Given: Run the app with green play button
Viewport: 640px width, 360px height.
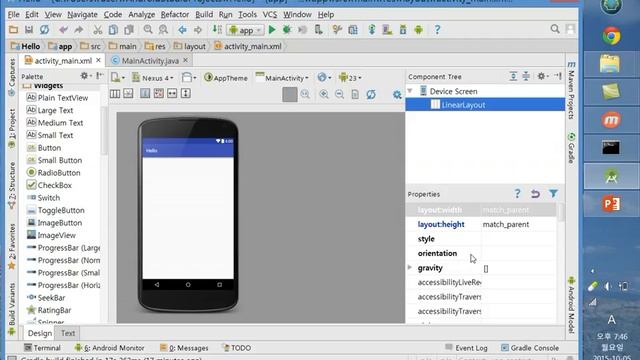Looking at the screenshot, I should pos(272,30).
